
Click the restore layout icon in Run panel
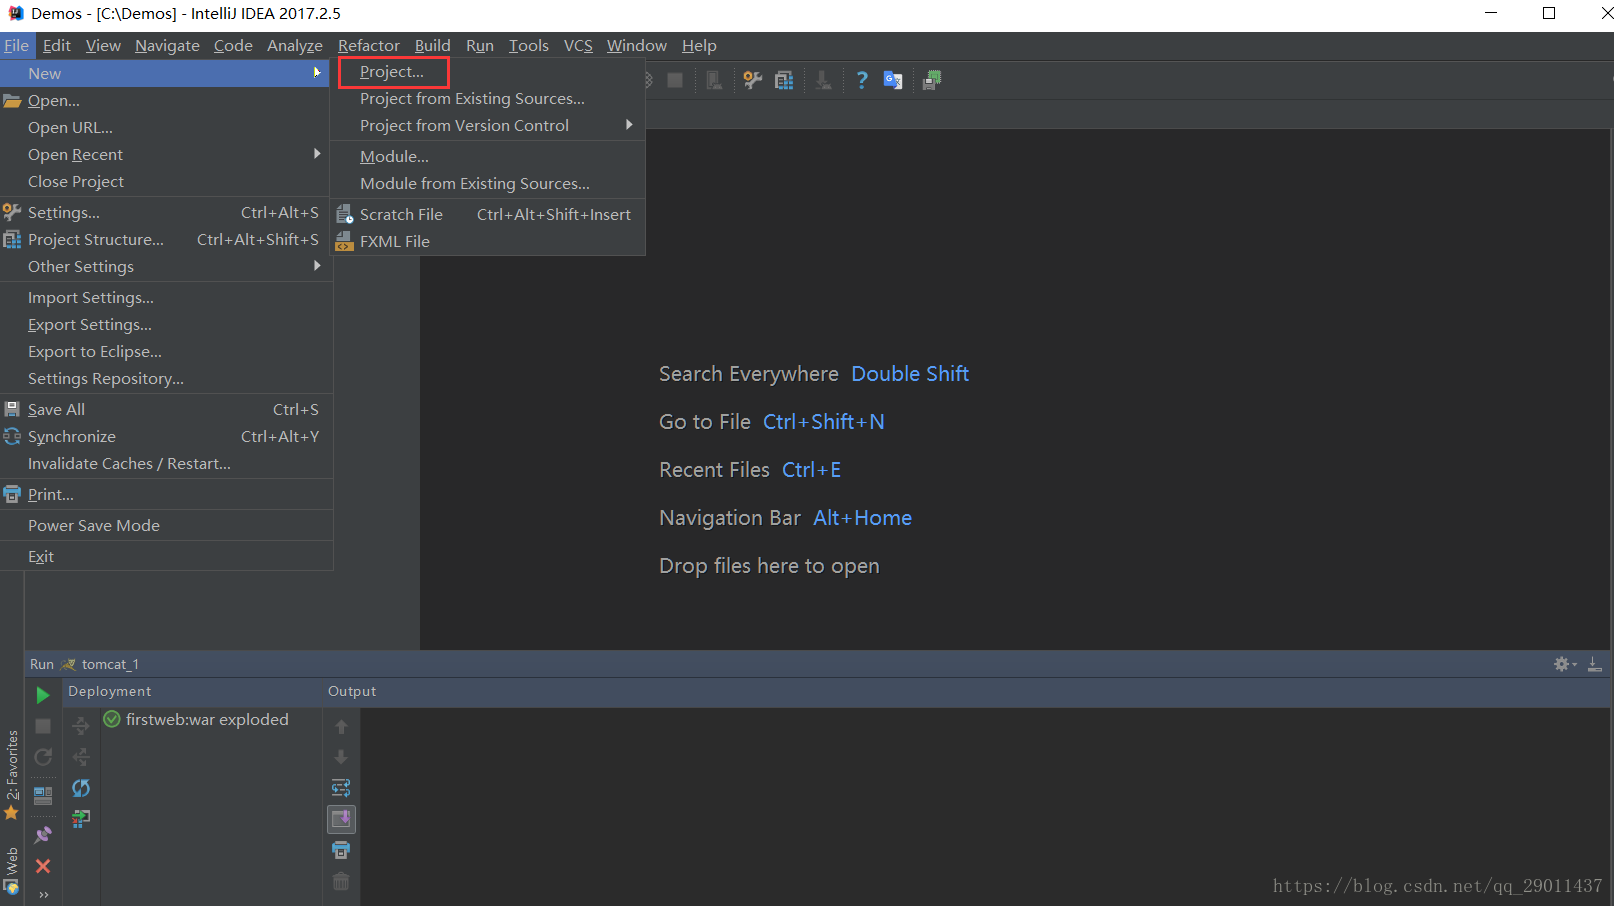point(43,796)
